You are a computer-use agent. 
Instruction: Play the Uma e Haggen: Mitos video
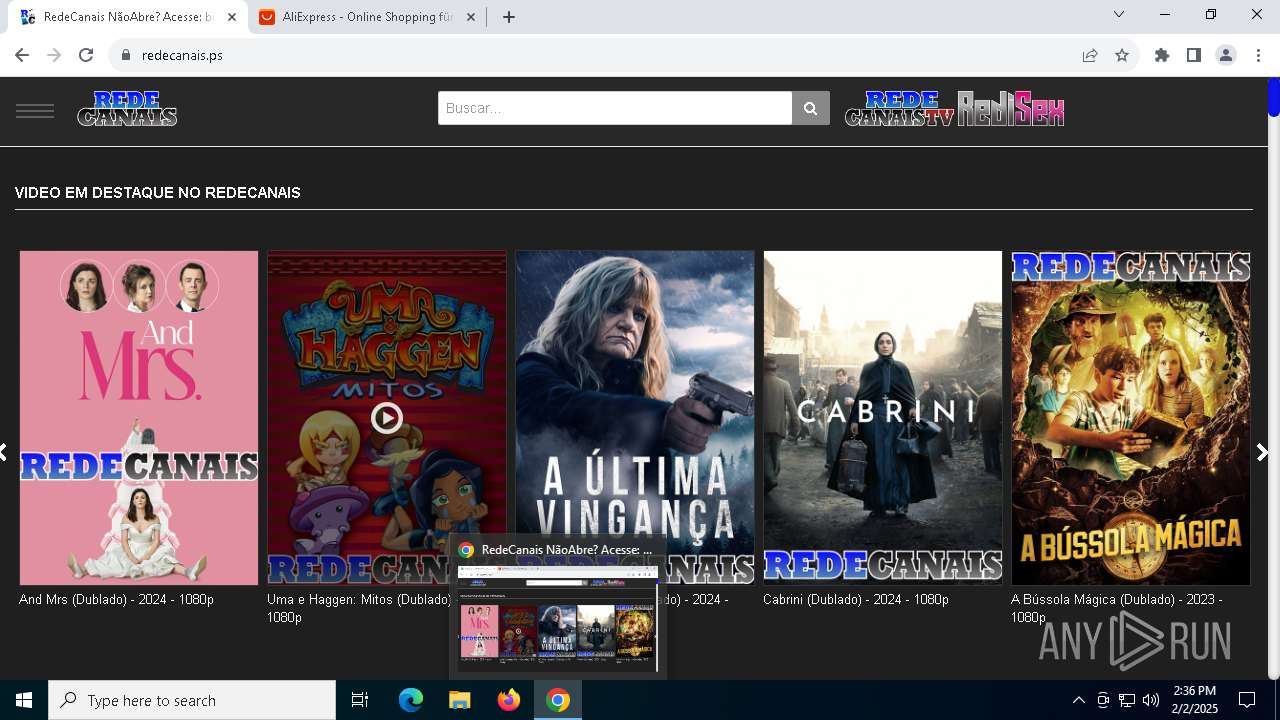[x=387, y=418]
